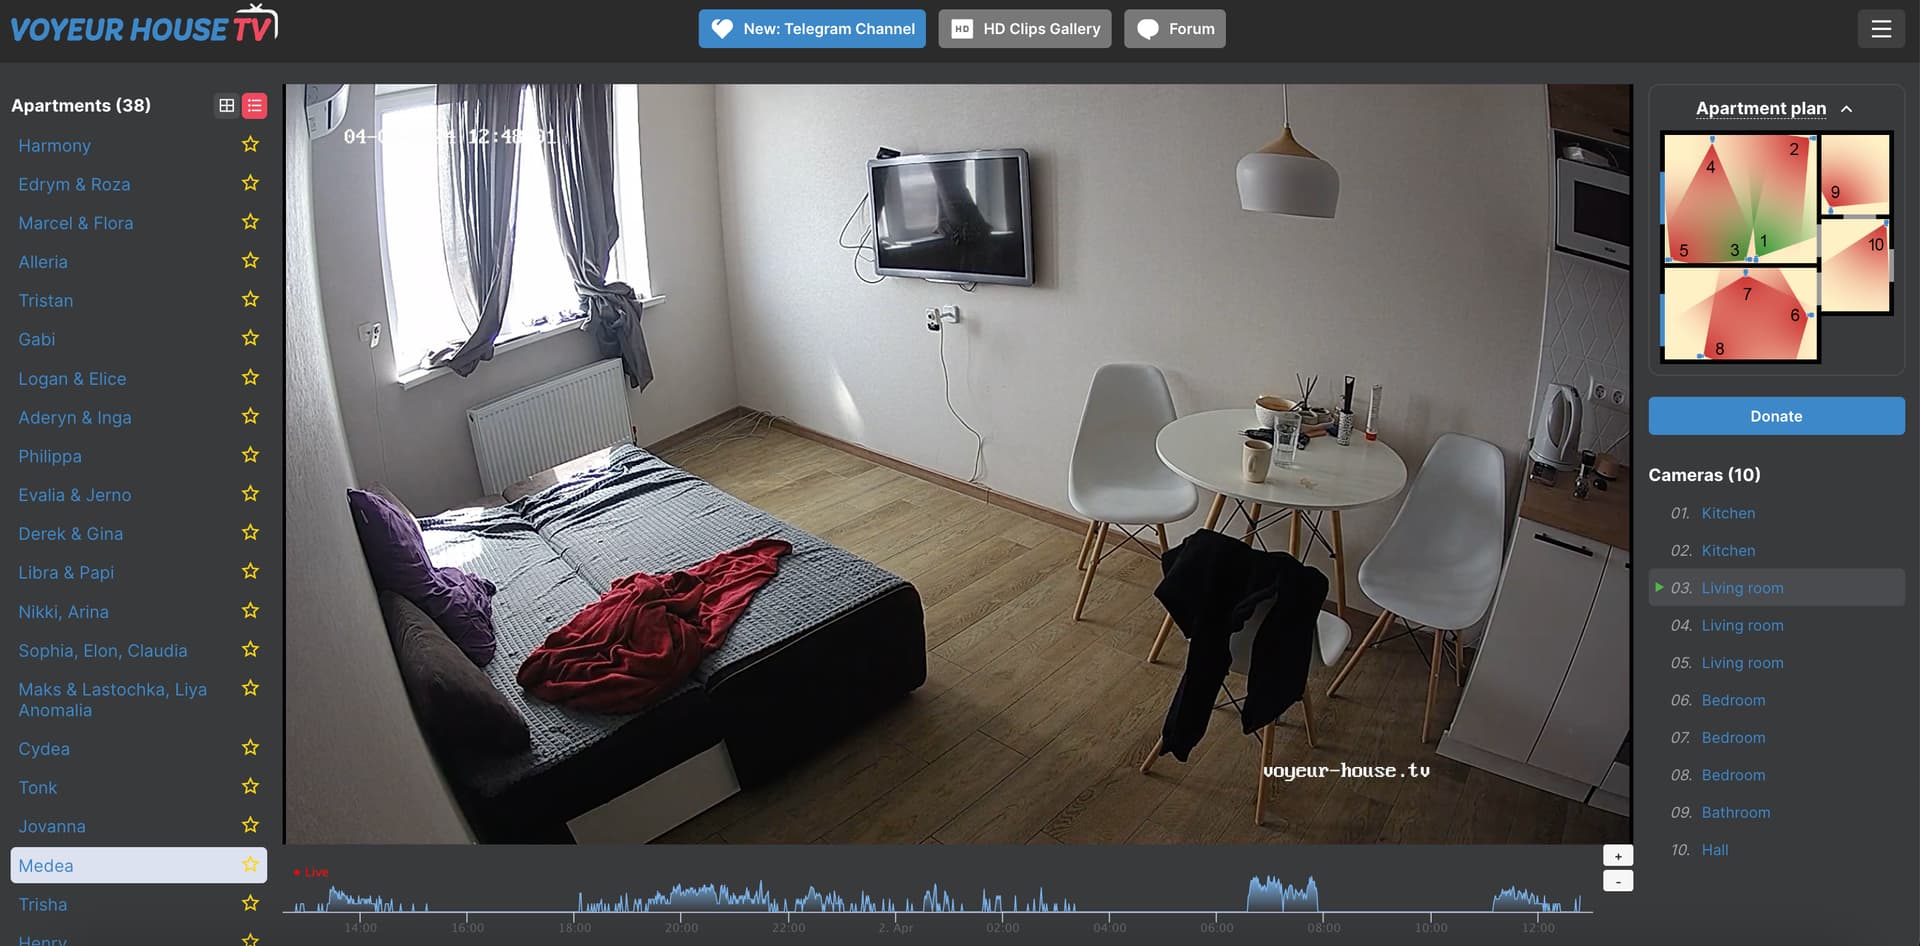
Task: Go to the Forum
Action: click(1174, 29)
